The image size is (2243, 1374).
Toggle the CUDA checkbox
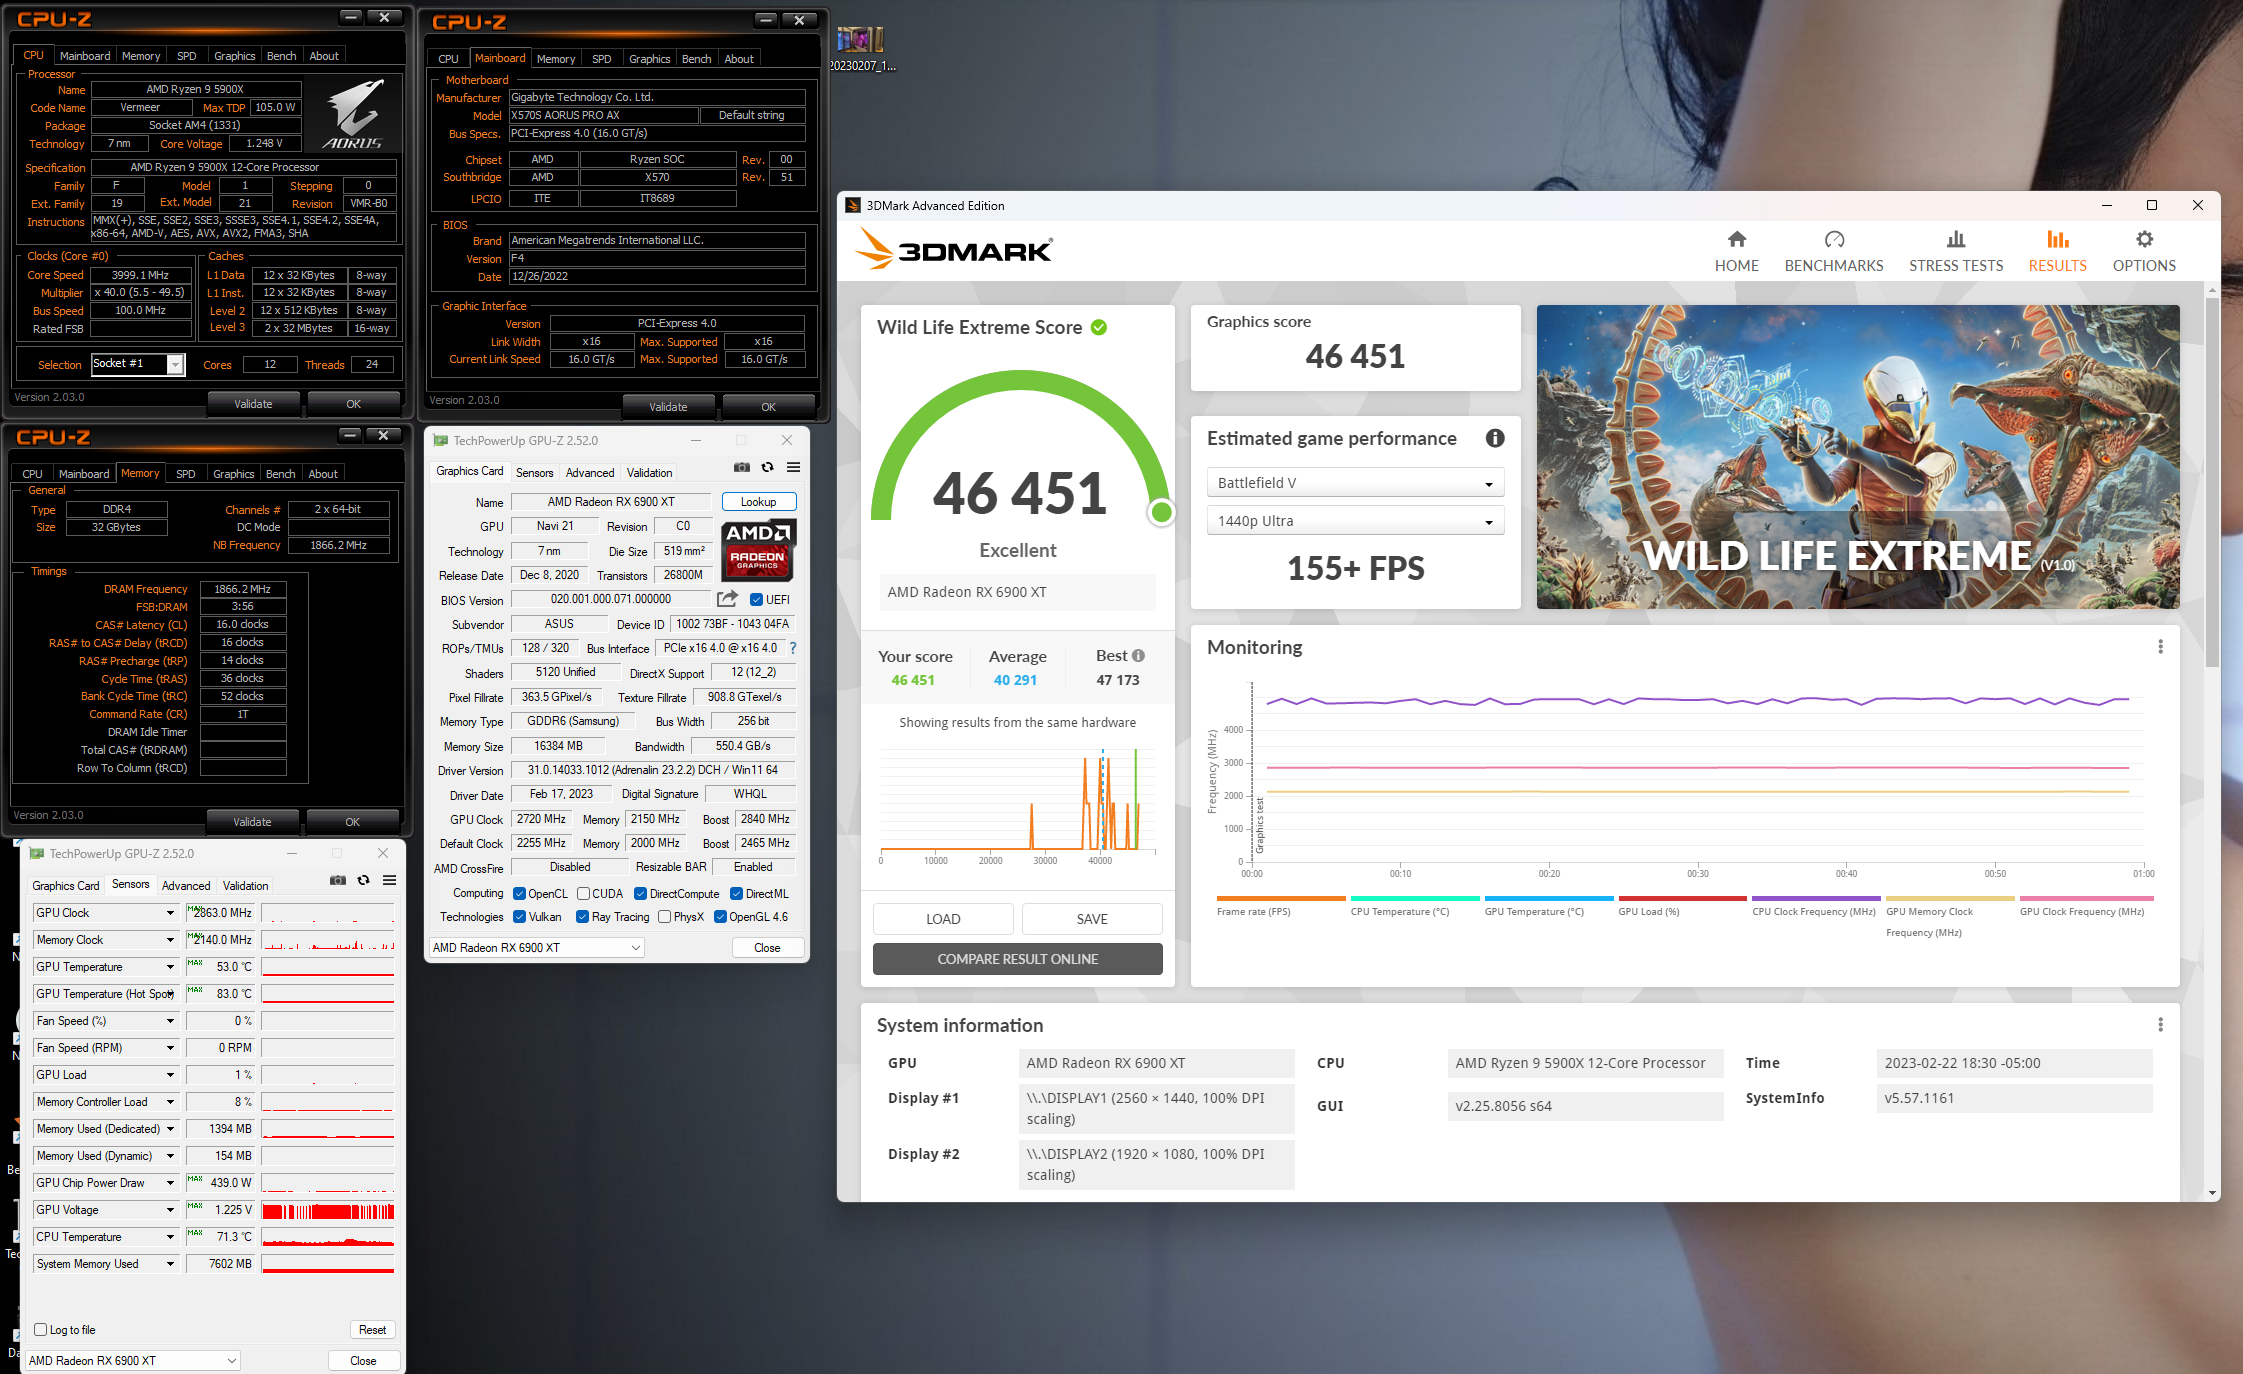[583, 894]
